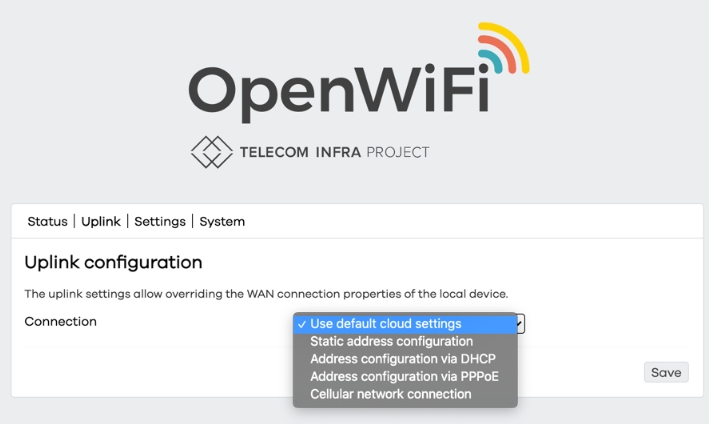Select Address configuration via PPPoE
The height and width of the screenshot is (424, 711).
click(x=404, y=377)
